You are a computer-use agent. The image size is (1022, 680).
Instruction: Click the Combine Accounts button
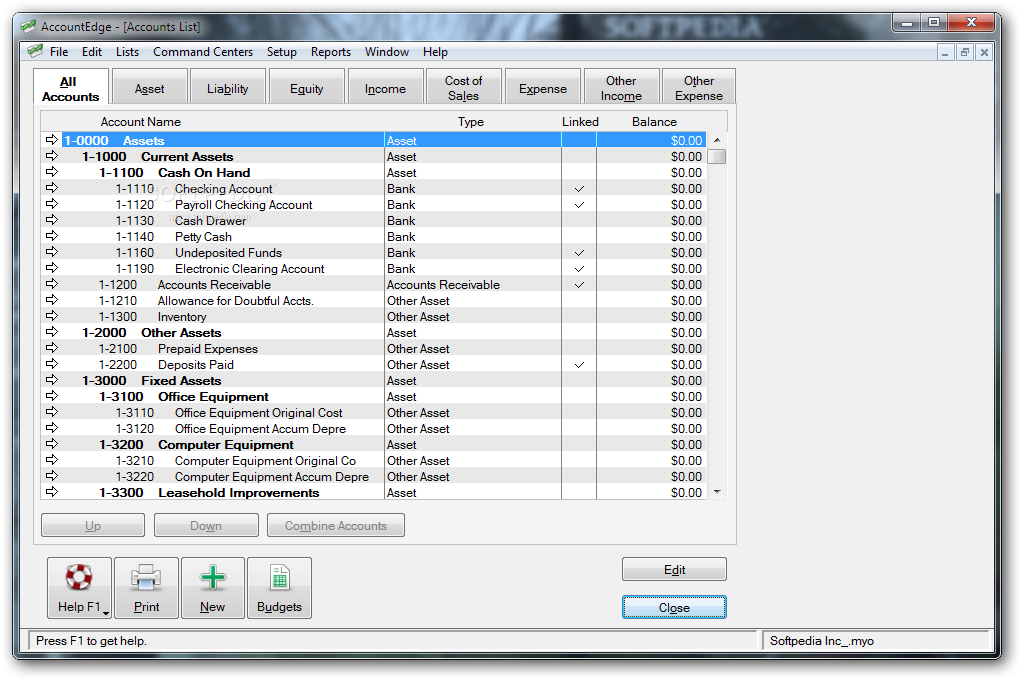(x=336, y=525)
